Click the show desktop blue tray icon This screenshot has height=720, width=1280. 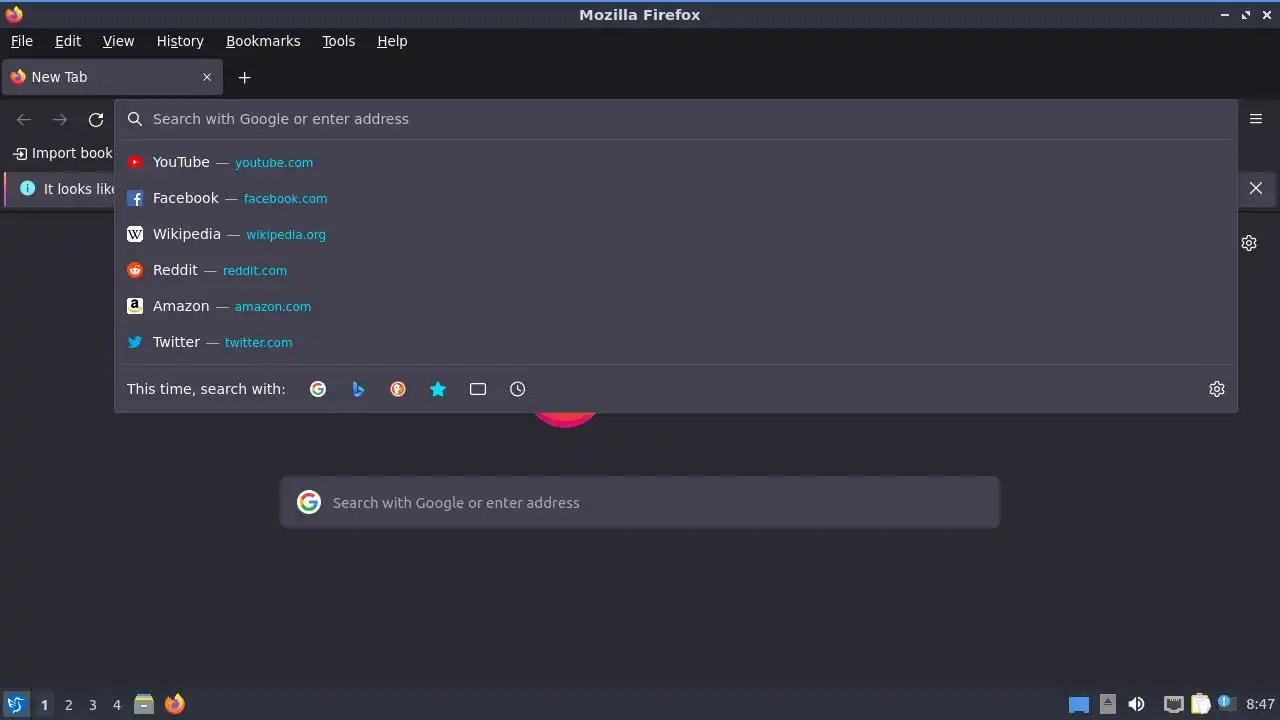(1079, 705)
